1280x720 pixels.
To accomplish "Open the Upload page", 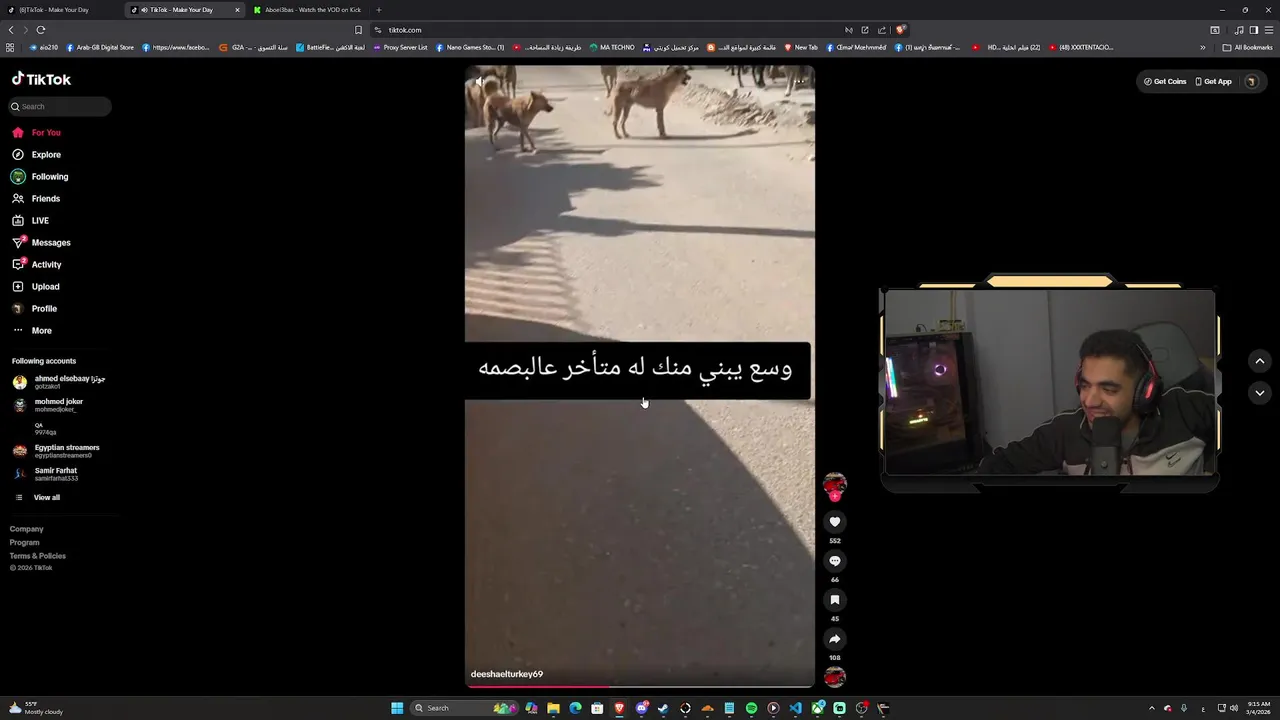I will coord(36,286).
